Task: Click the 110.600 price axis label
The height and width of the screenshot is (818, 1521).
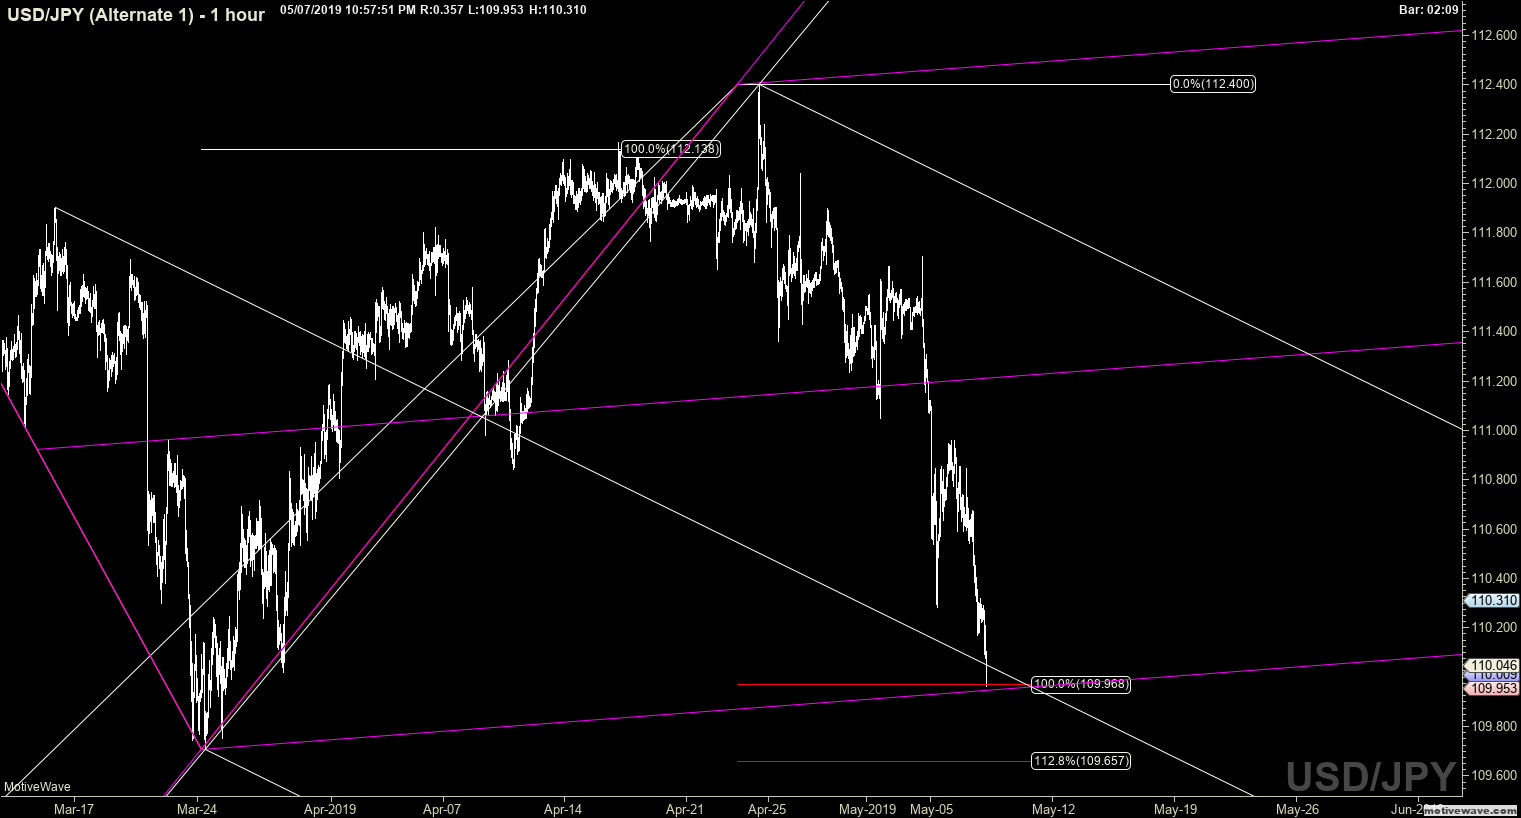Action: [x=1494, y=529]
